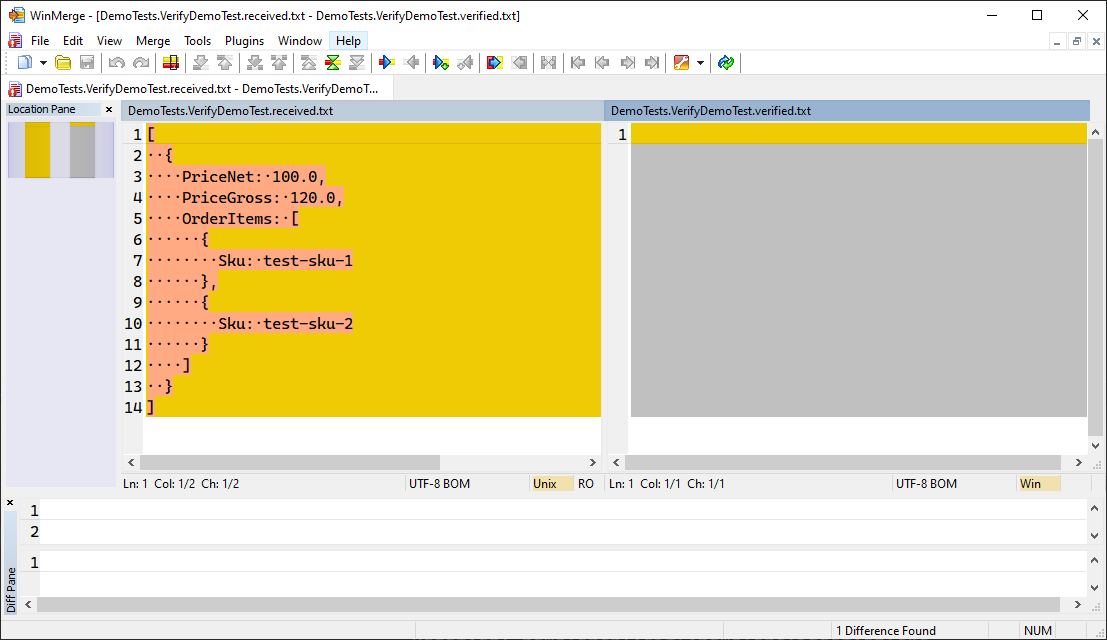Click the Copy Right toolbar icon
The width and height of the screenshot is (1107, 640).
pos(387,63)
